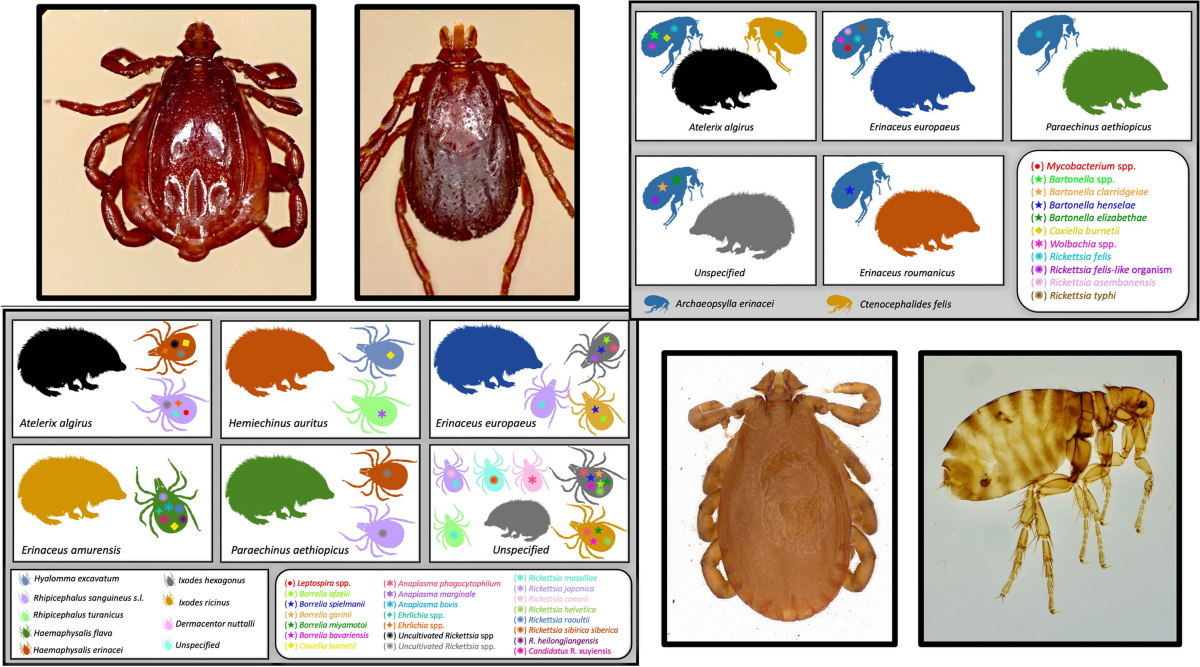Click the small gray hedgehog in tick Unspecified box
Screen dimensions: 1200x667
(517, 520)
